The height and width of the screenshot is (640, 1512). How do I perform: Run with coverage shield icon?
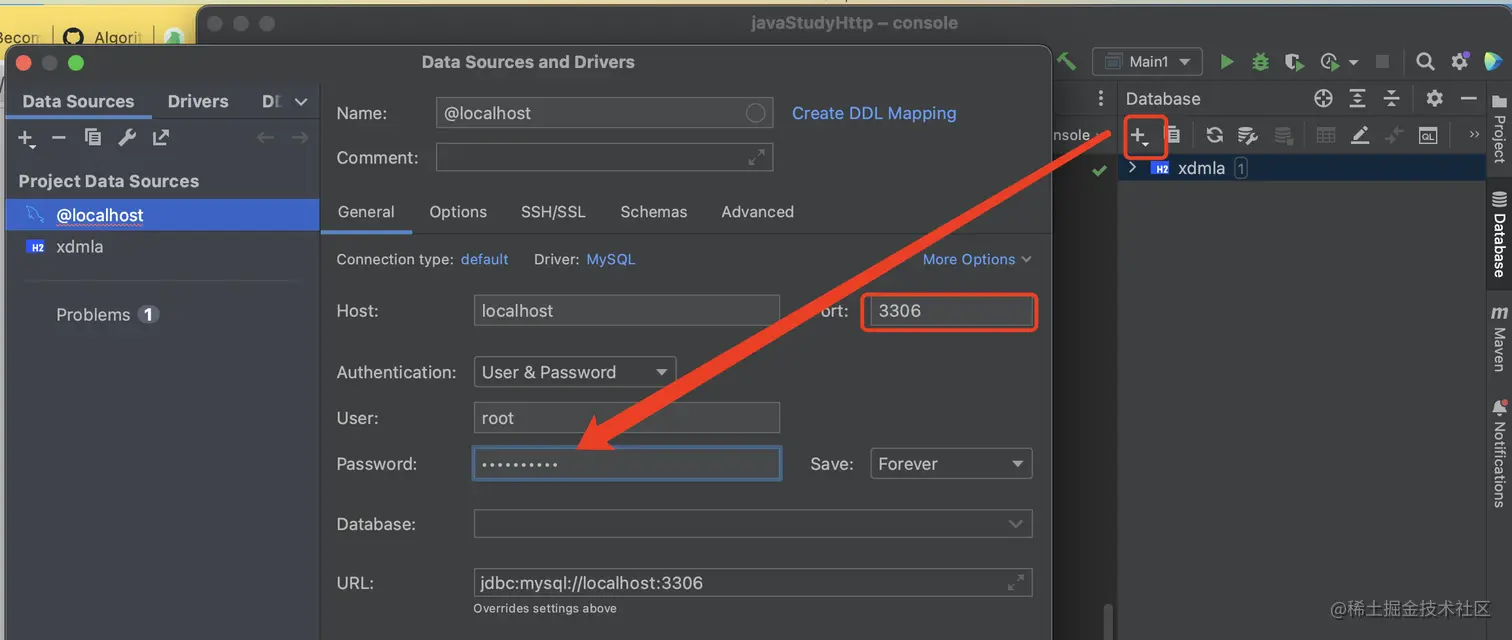click(x=1294, y=62)
